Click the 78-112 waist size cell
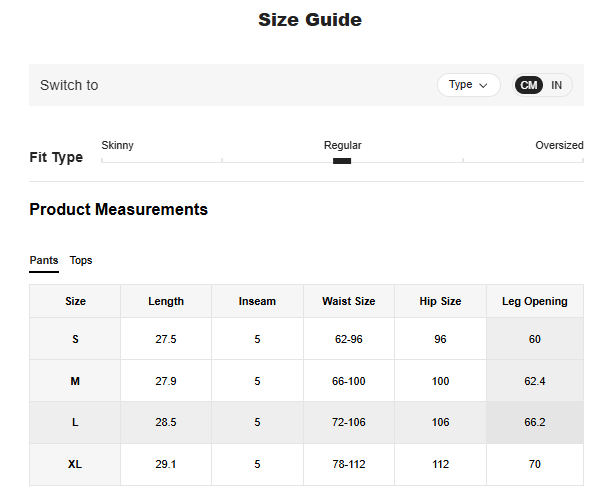This screenshot has height=490, width=606. point(348,464)
